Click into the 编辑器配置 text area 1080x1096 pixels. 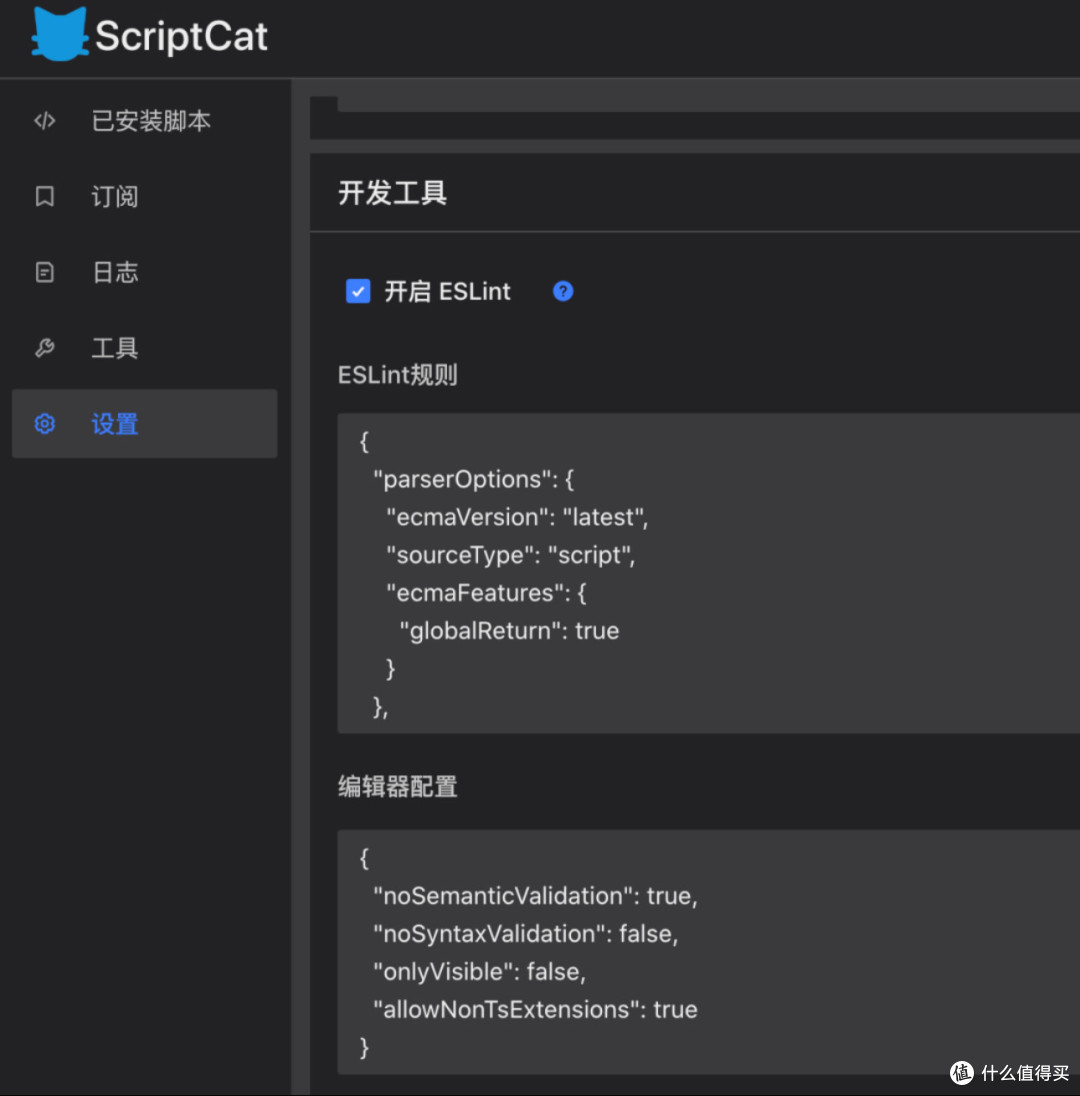pyautogui.click(x=708, y=952)
